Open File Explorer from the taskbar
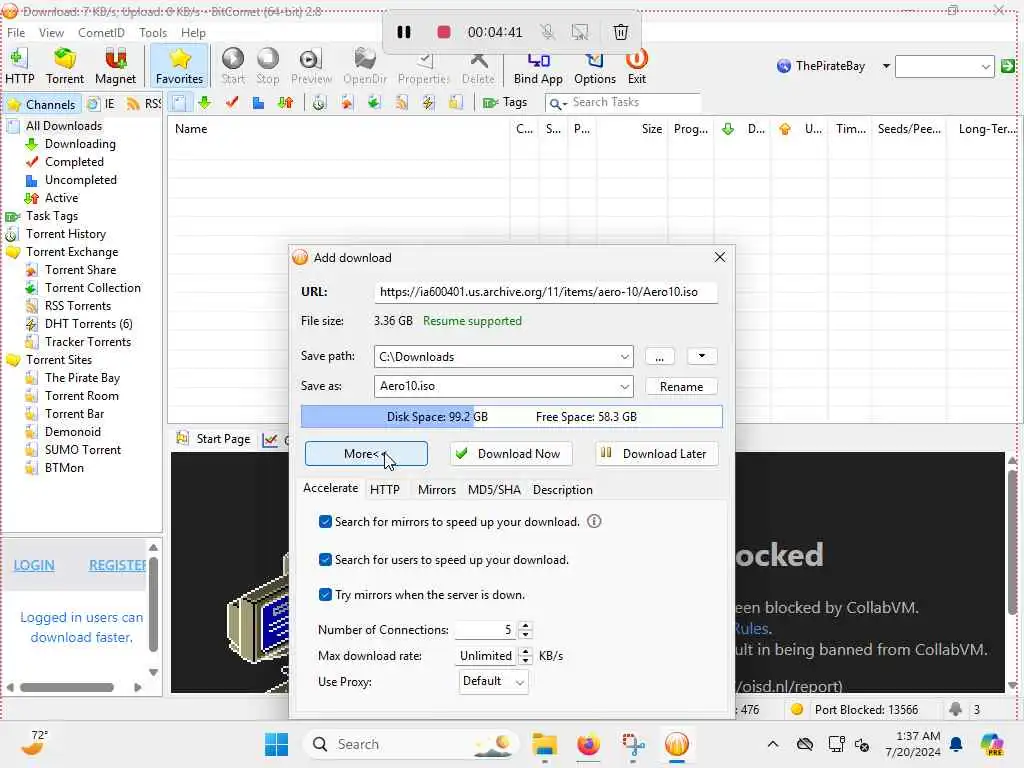The height and width of the screenshot is (768, 1024). tap(544, 744)
